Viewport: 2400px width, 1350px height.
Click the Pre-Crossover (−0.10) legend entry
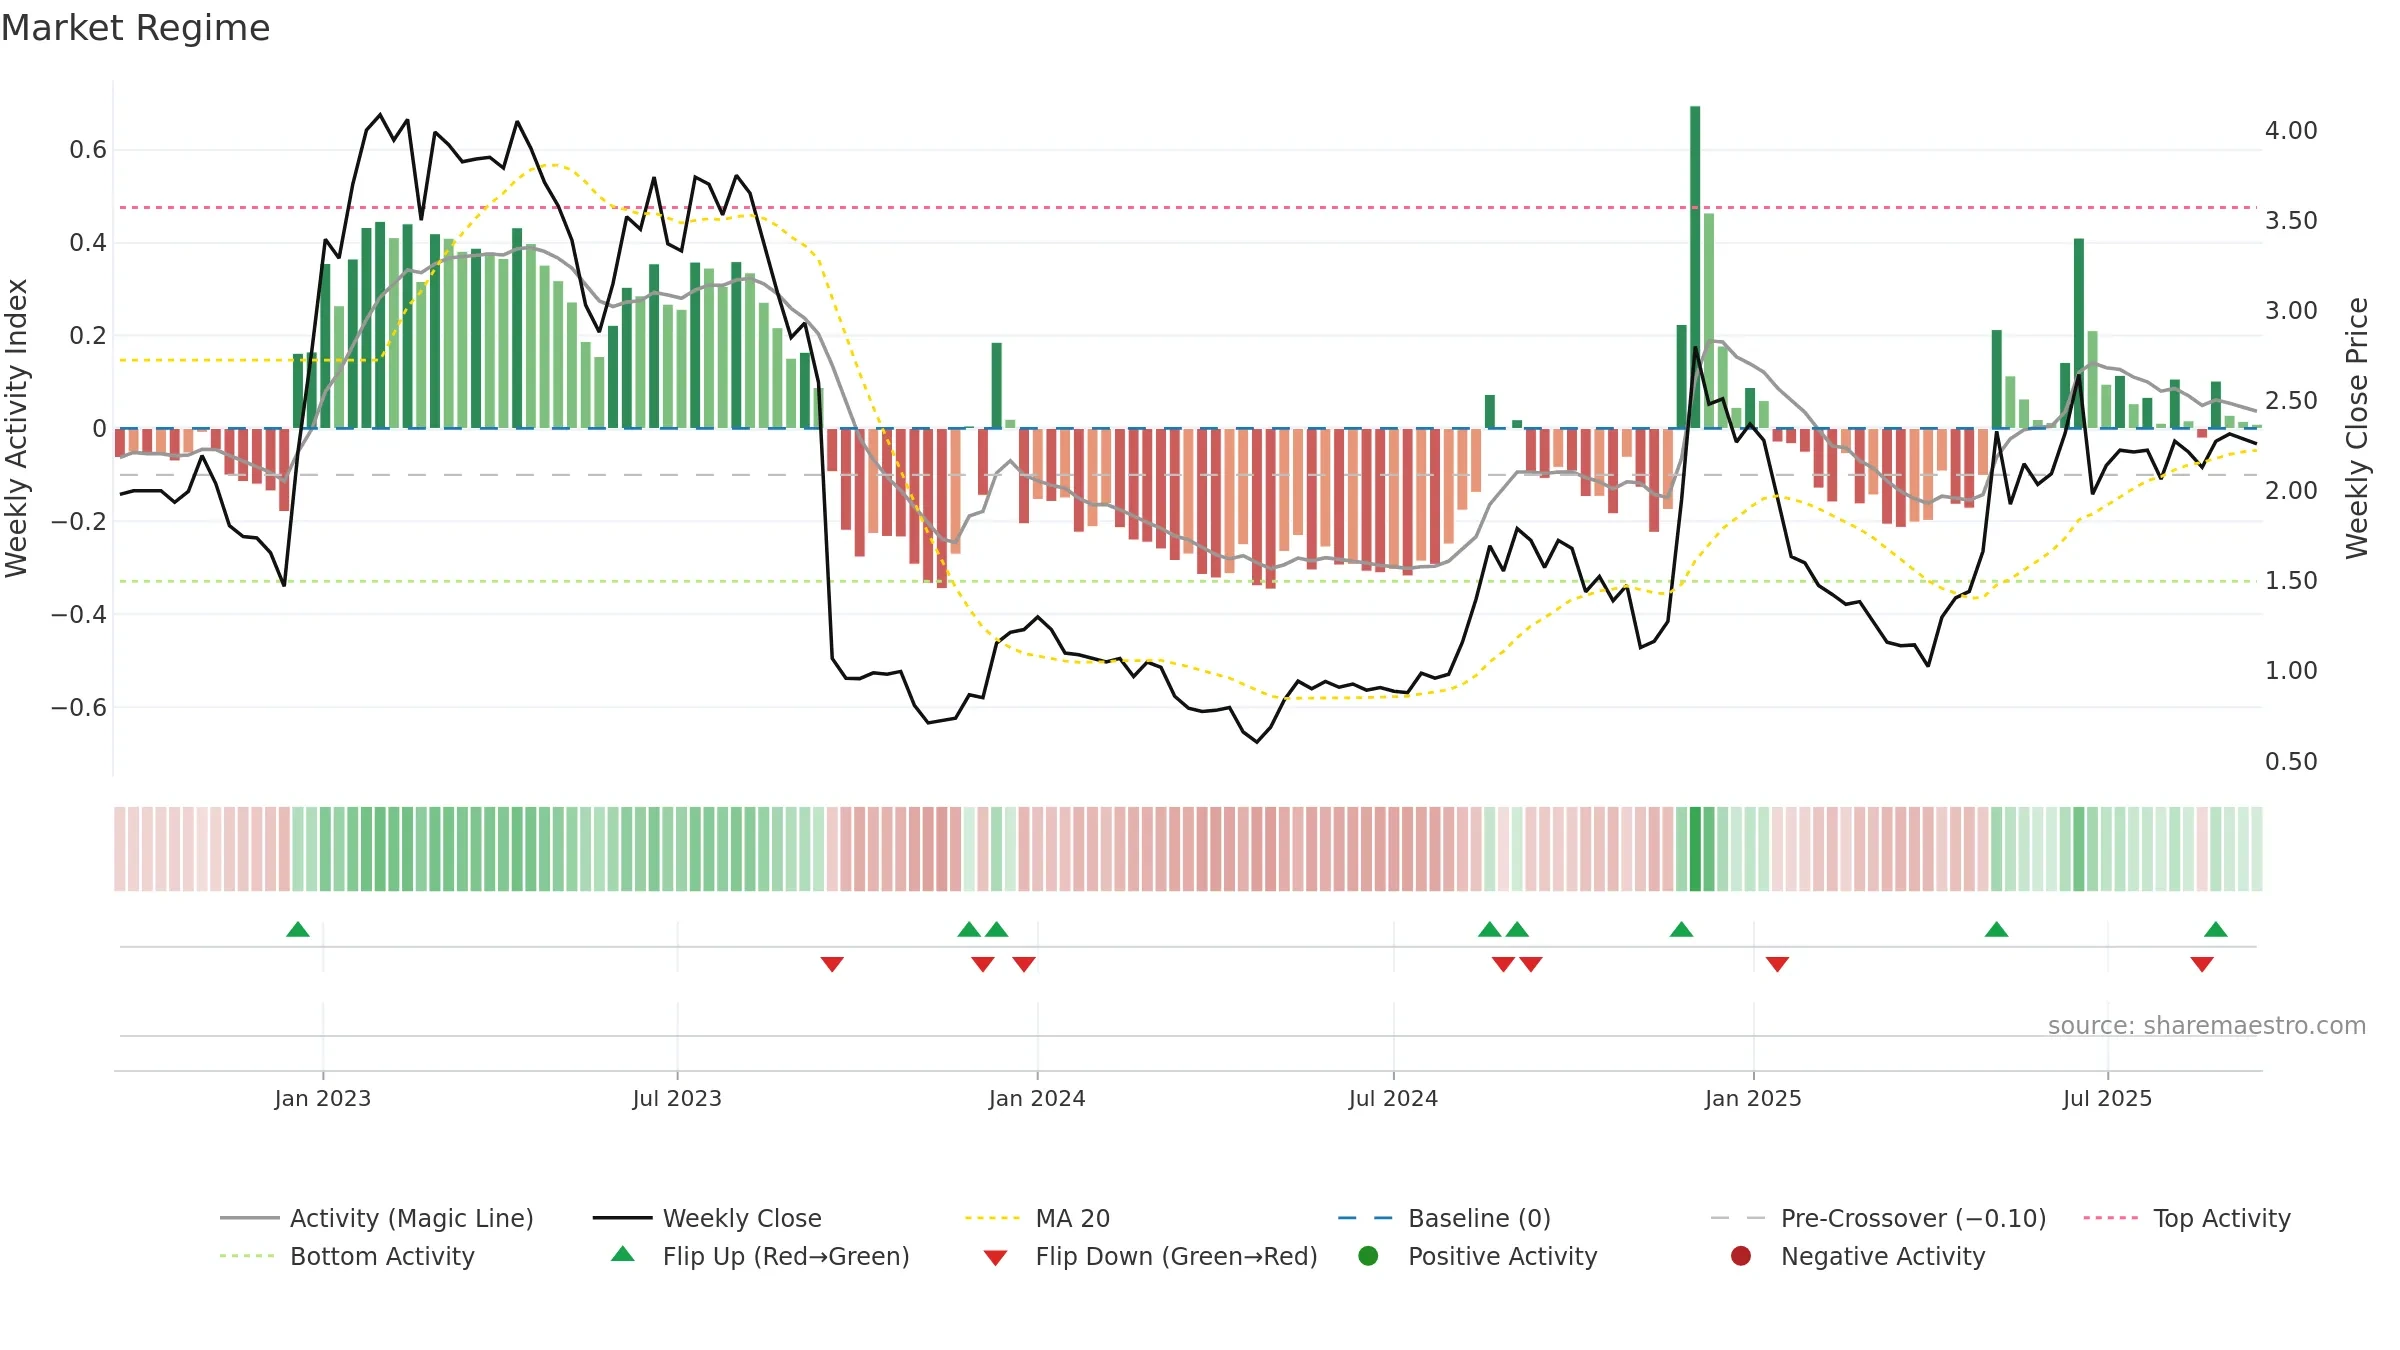coord(1879,1218)
